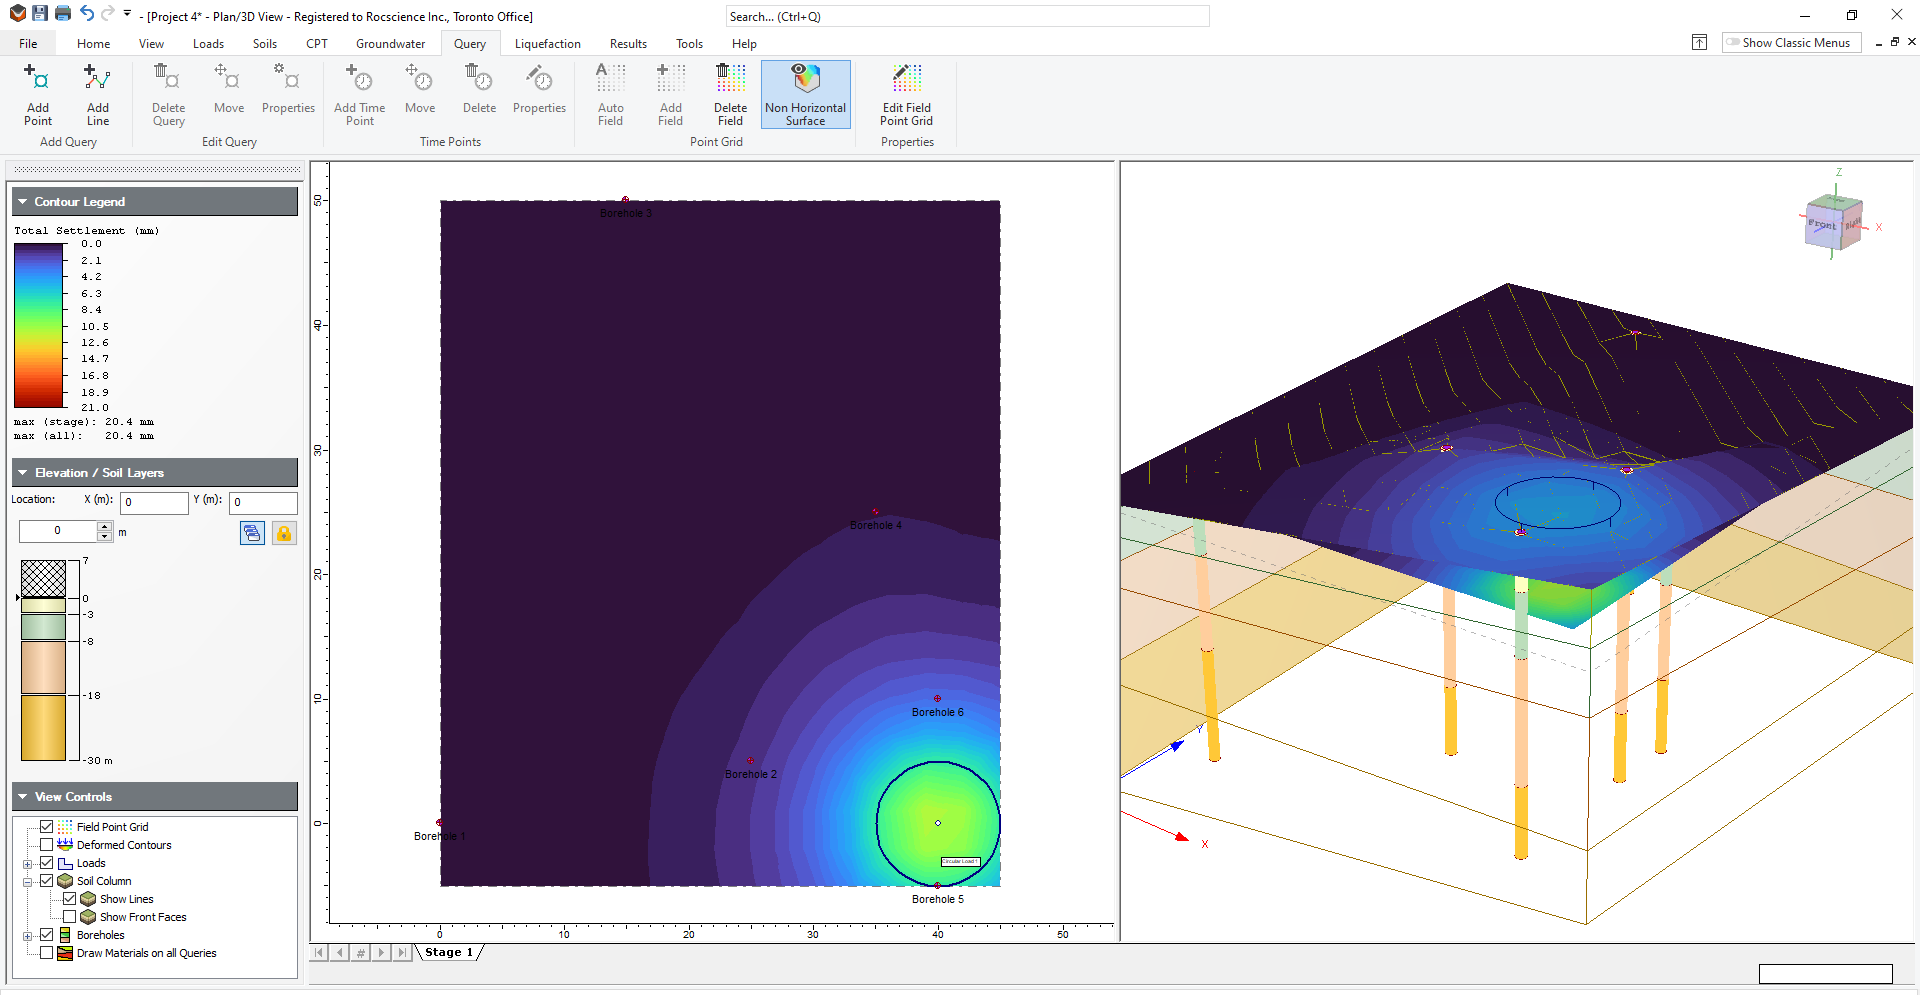Collapse the Soil Column tree node
1920x996 pixels.
pyautogui.click(x=27, y=881)
